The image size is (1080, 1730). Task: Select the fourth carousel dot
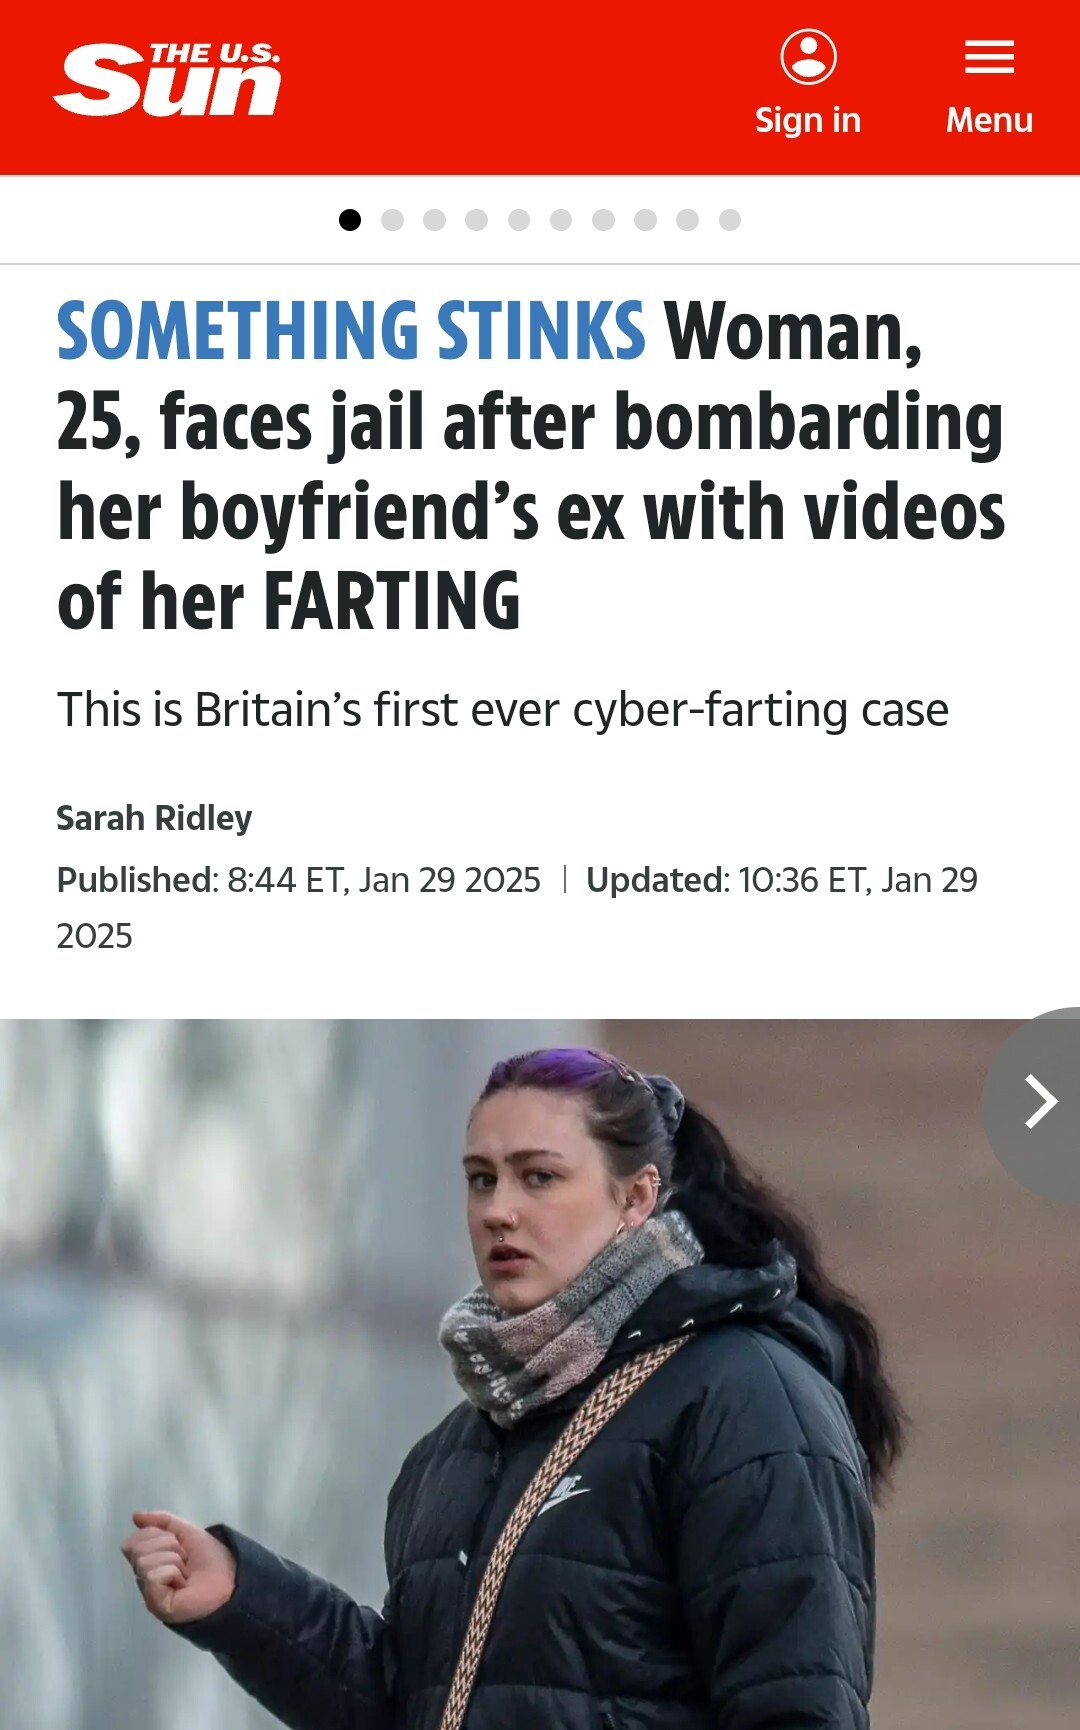pos(477,220)
